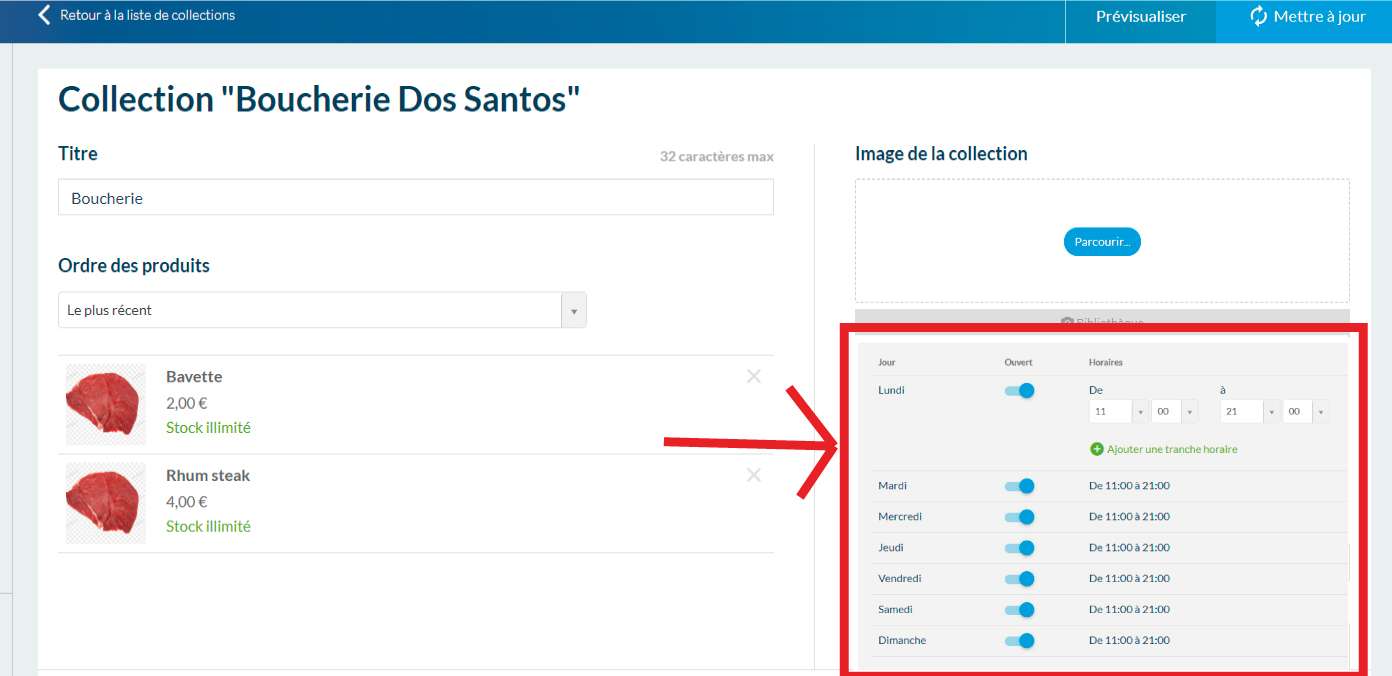
Task: Toggle the Samedi open switch
Action: pos(1020,610)
